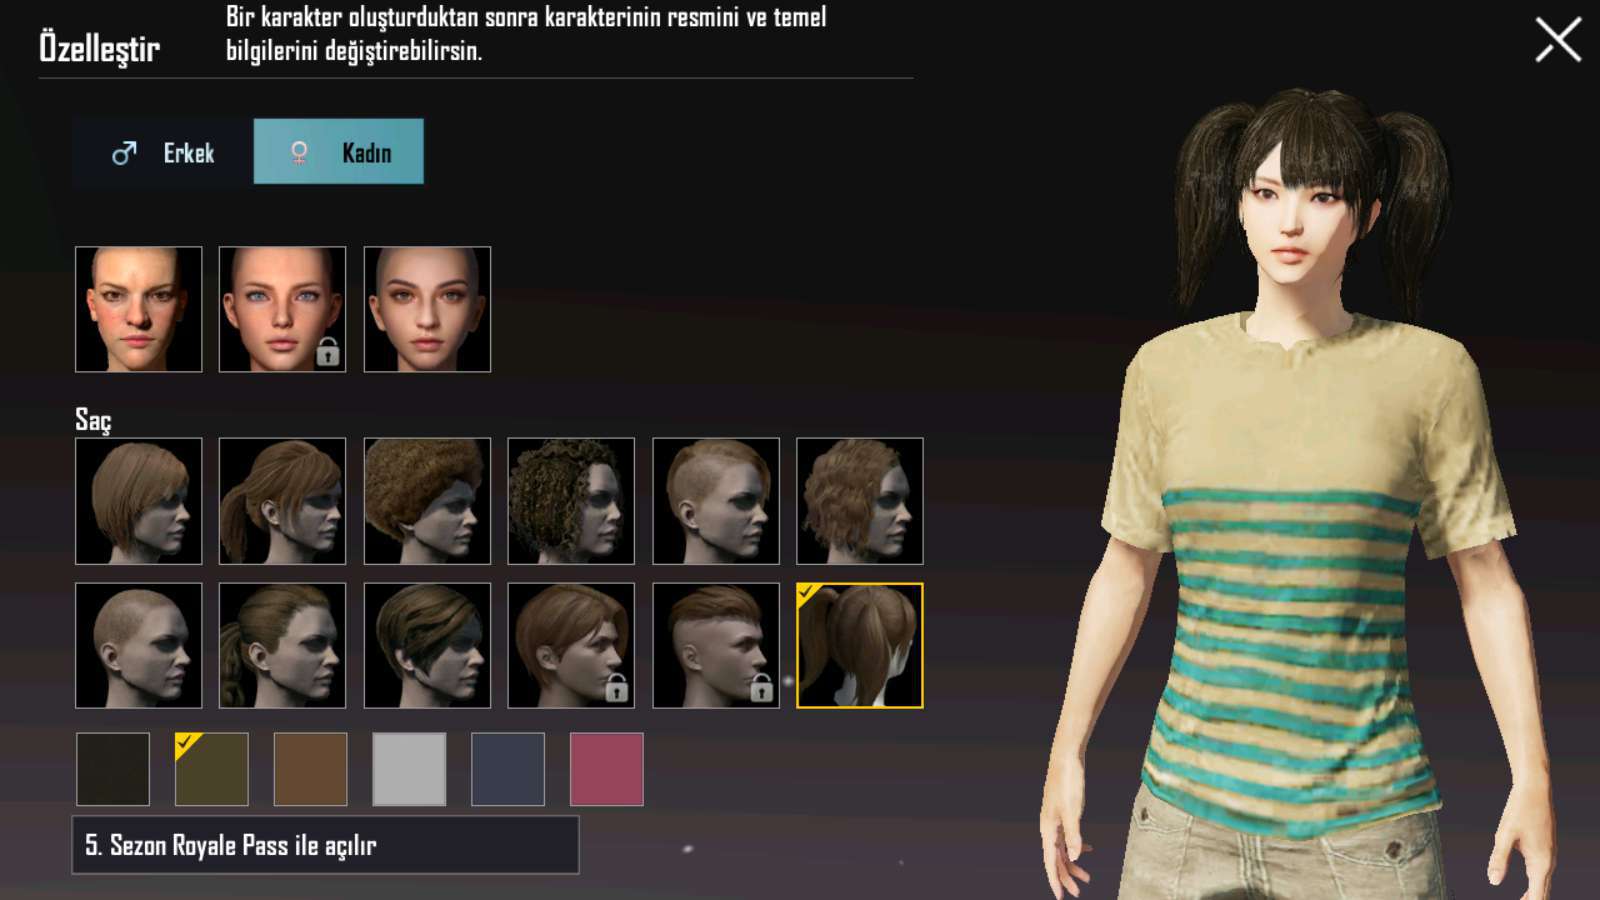This screenshot has width=1600, height=900.
Task: Select the short bob hairstyle
Action: click(x=139, y=501)
